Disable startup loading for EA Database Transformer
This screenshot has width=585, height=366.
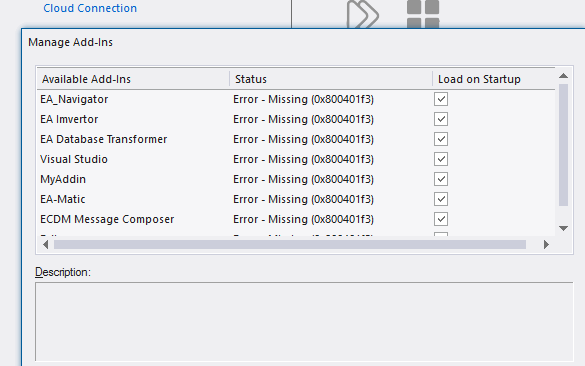(x=441, y=139)
